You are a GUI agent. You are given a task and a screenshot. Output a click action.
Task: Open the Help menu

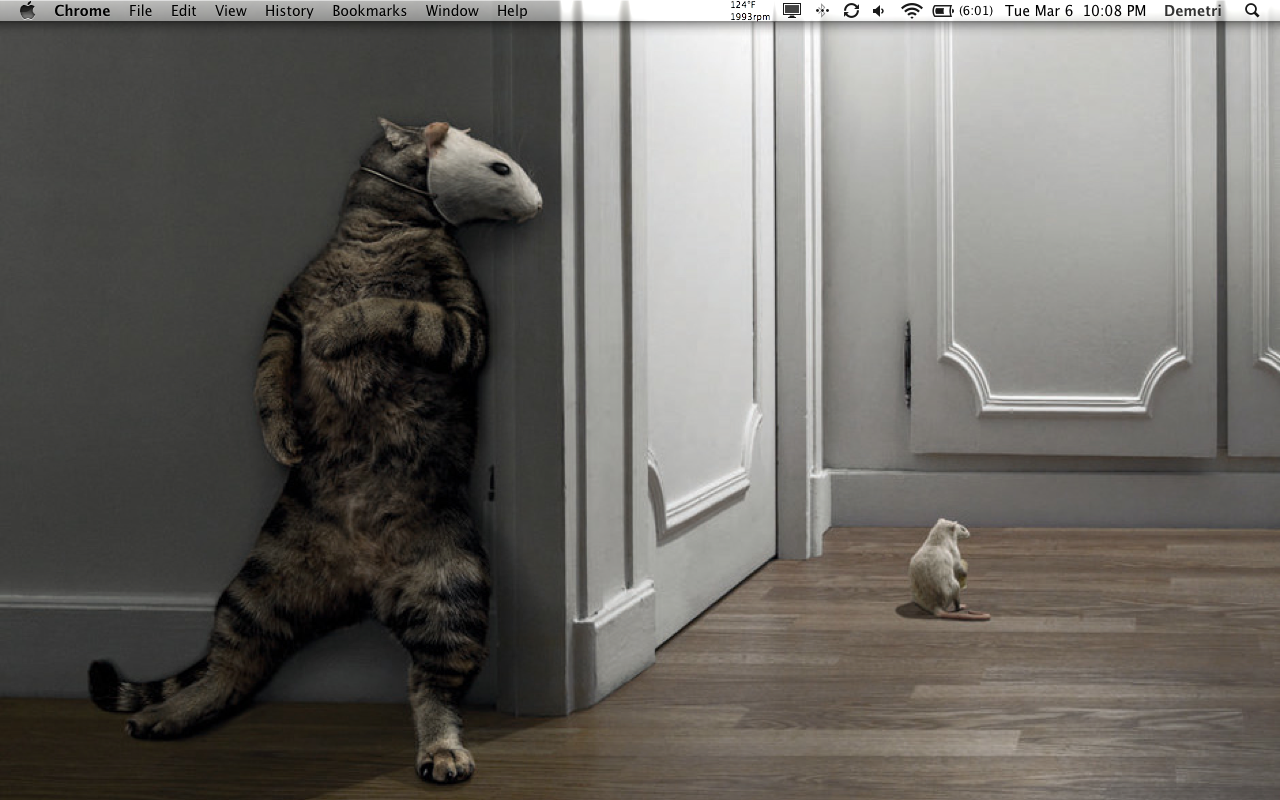coord(512,11)
